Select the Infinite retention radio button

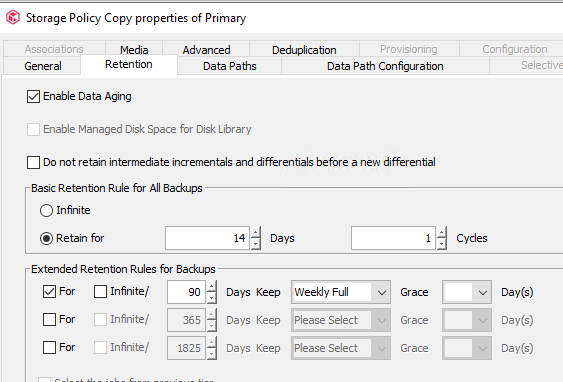(x=46, y=210)
